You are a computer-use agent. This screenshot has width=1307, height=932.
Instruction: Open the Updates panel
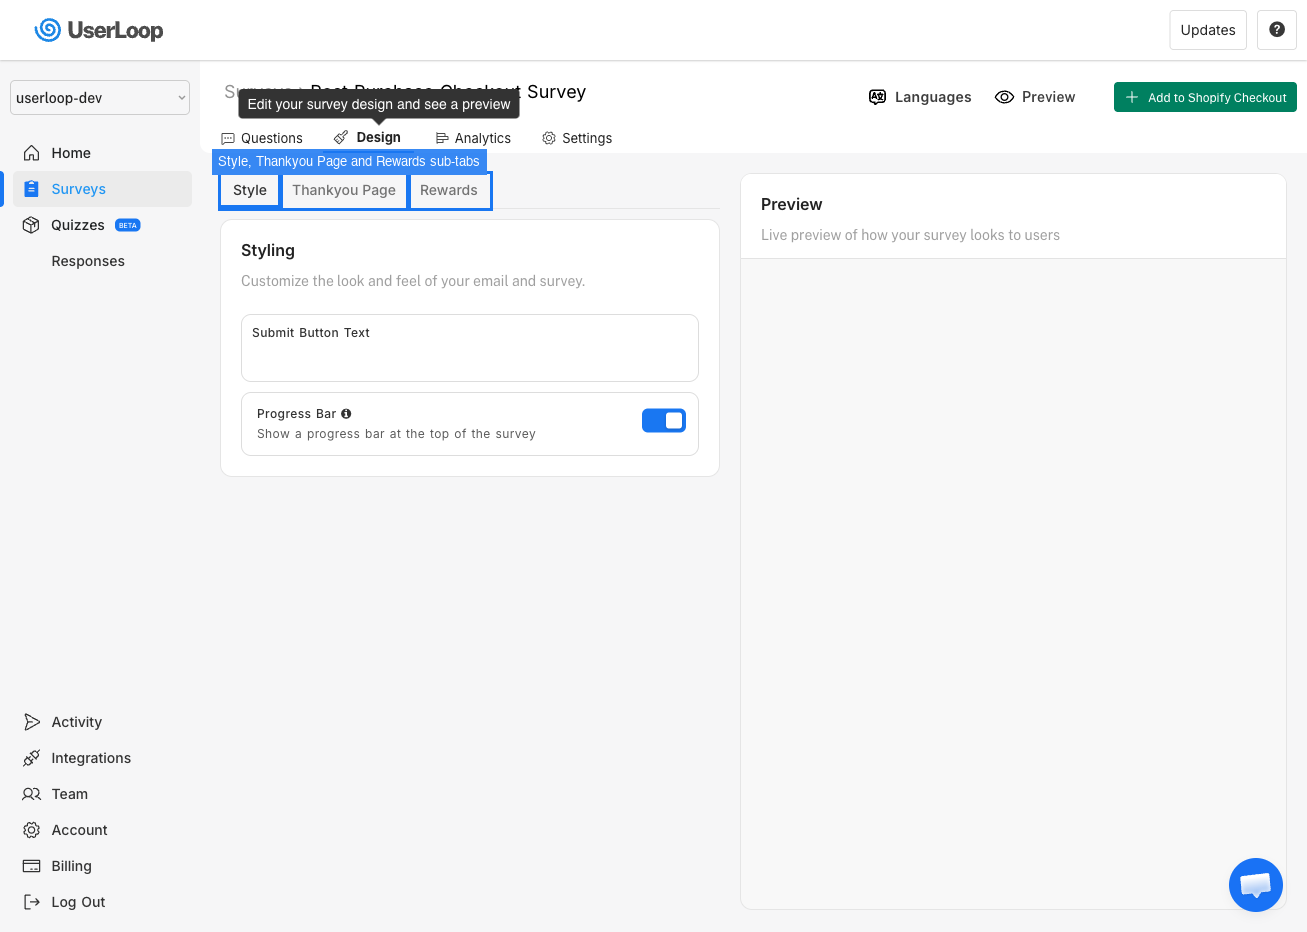[1207, 30]
